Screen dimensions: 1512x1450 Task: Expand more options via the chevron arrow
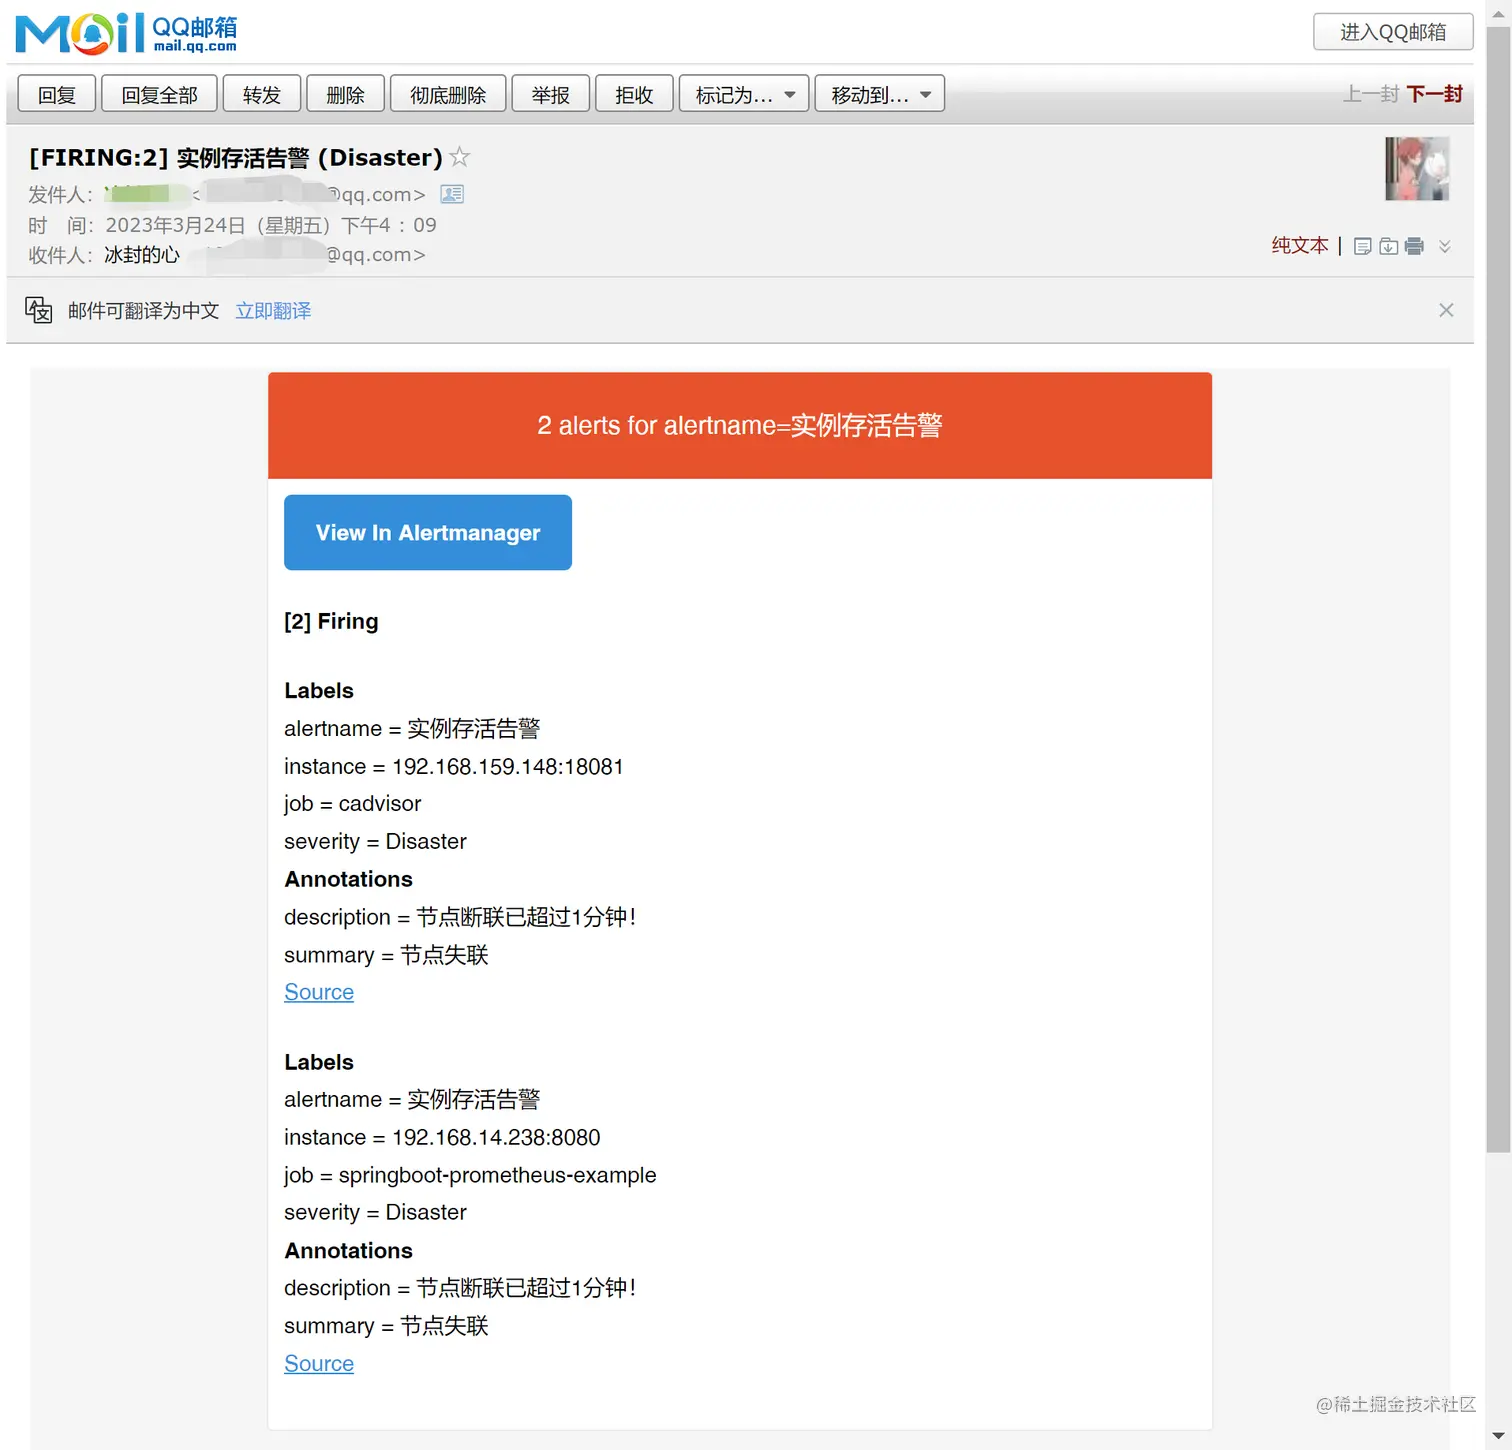pos(1444,246)
